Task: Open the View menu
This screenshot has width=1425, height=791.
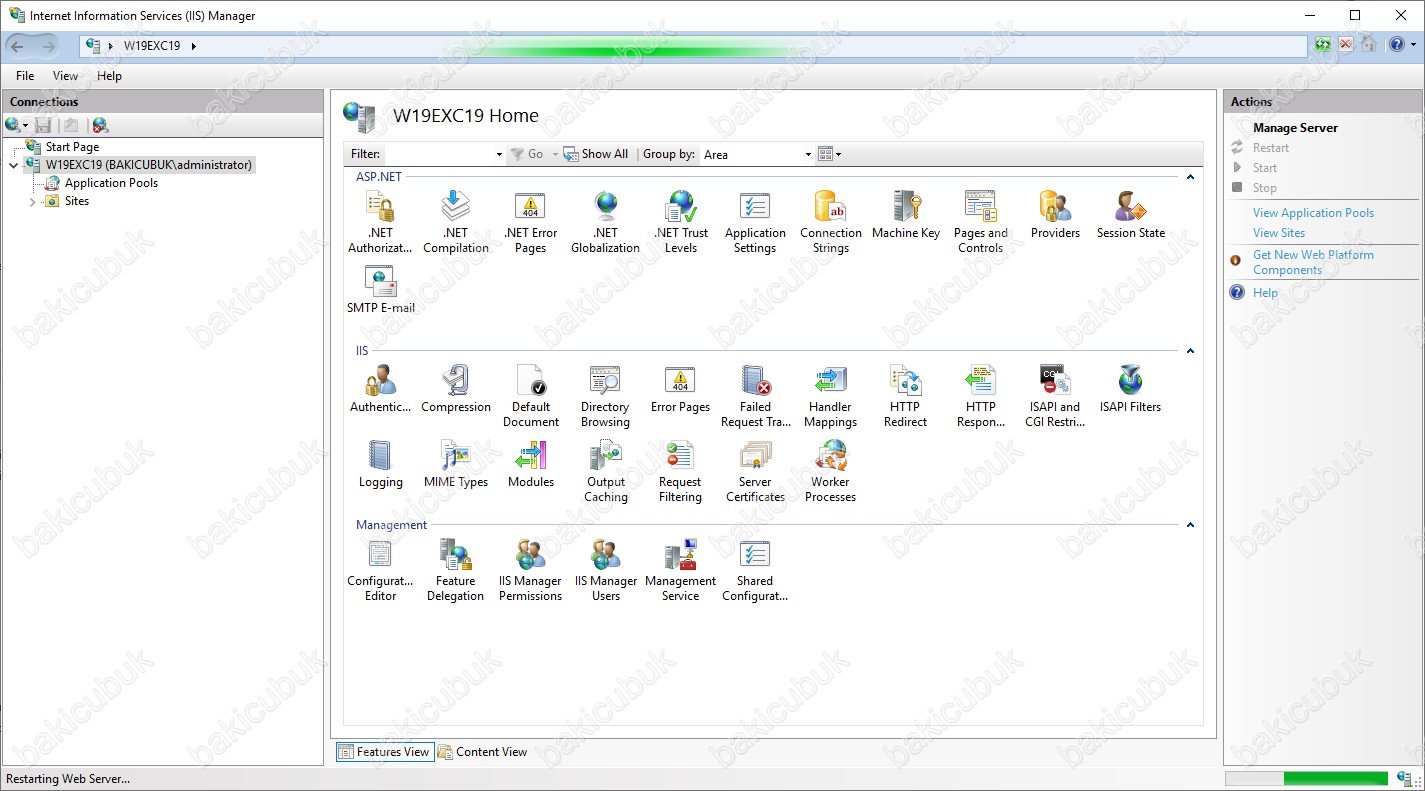Action: (x=65, y=76)
